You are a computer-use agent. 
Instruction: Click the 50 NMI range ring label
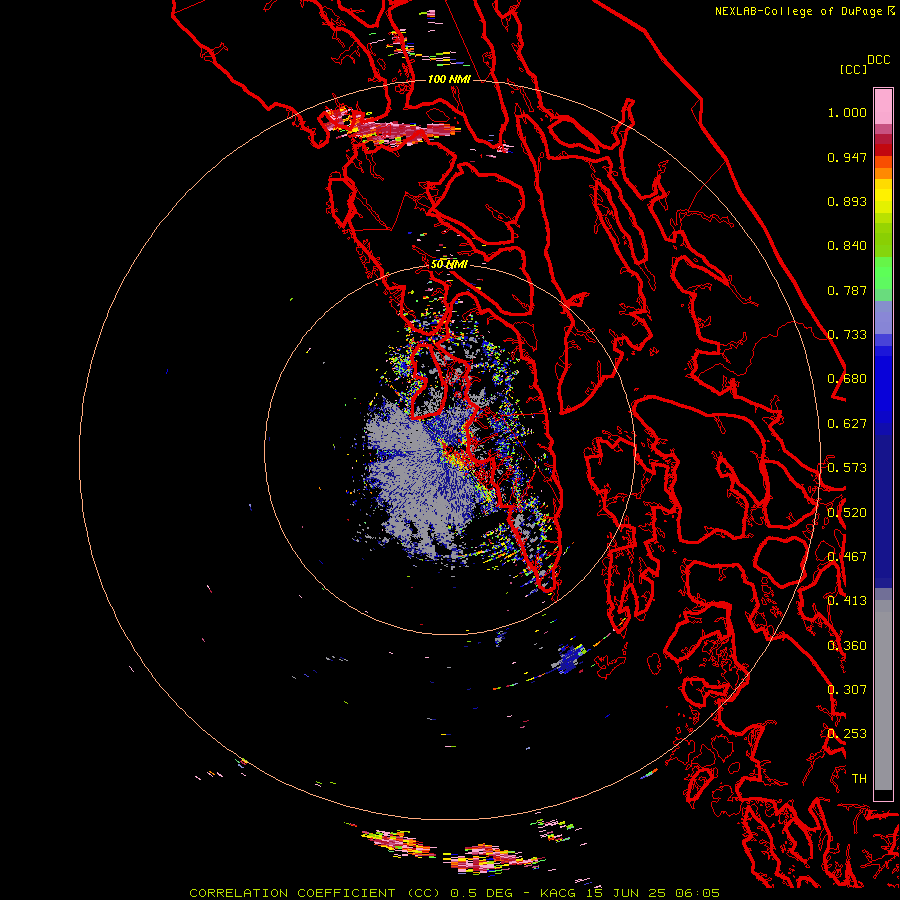pos(449,264)
